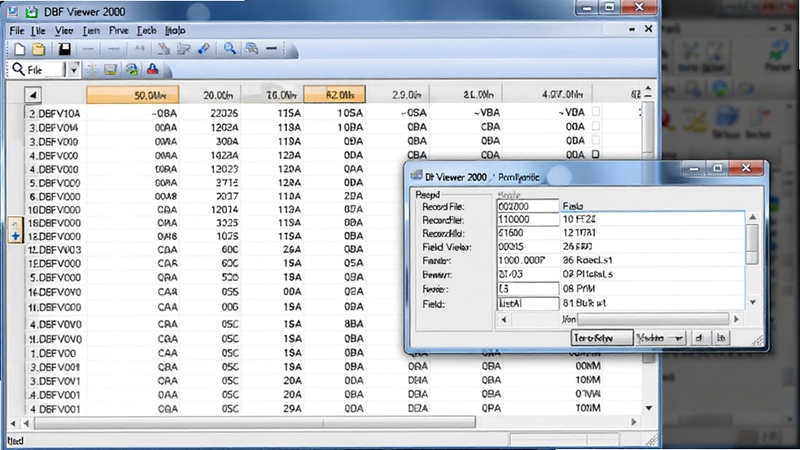Select the dialog list row starting with 81

click(x=653, y=303)
